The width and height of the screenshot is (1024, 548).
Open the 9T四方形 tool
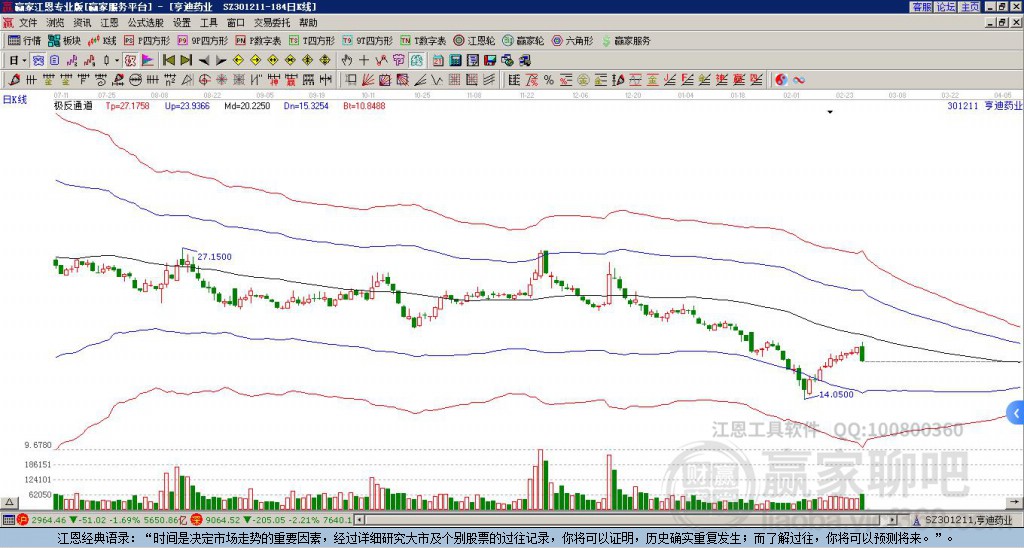(368, 40)
